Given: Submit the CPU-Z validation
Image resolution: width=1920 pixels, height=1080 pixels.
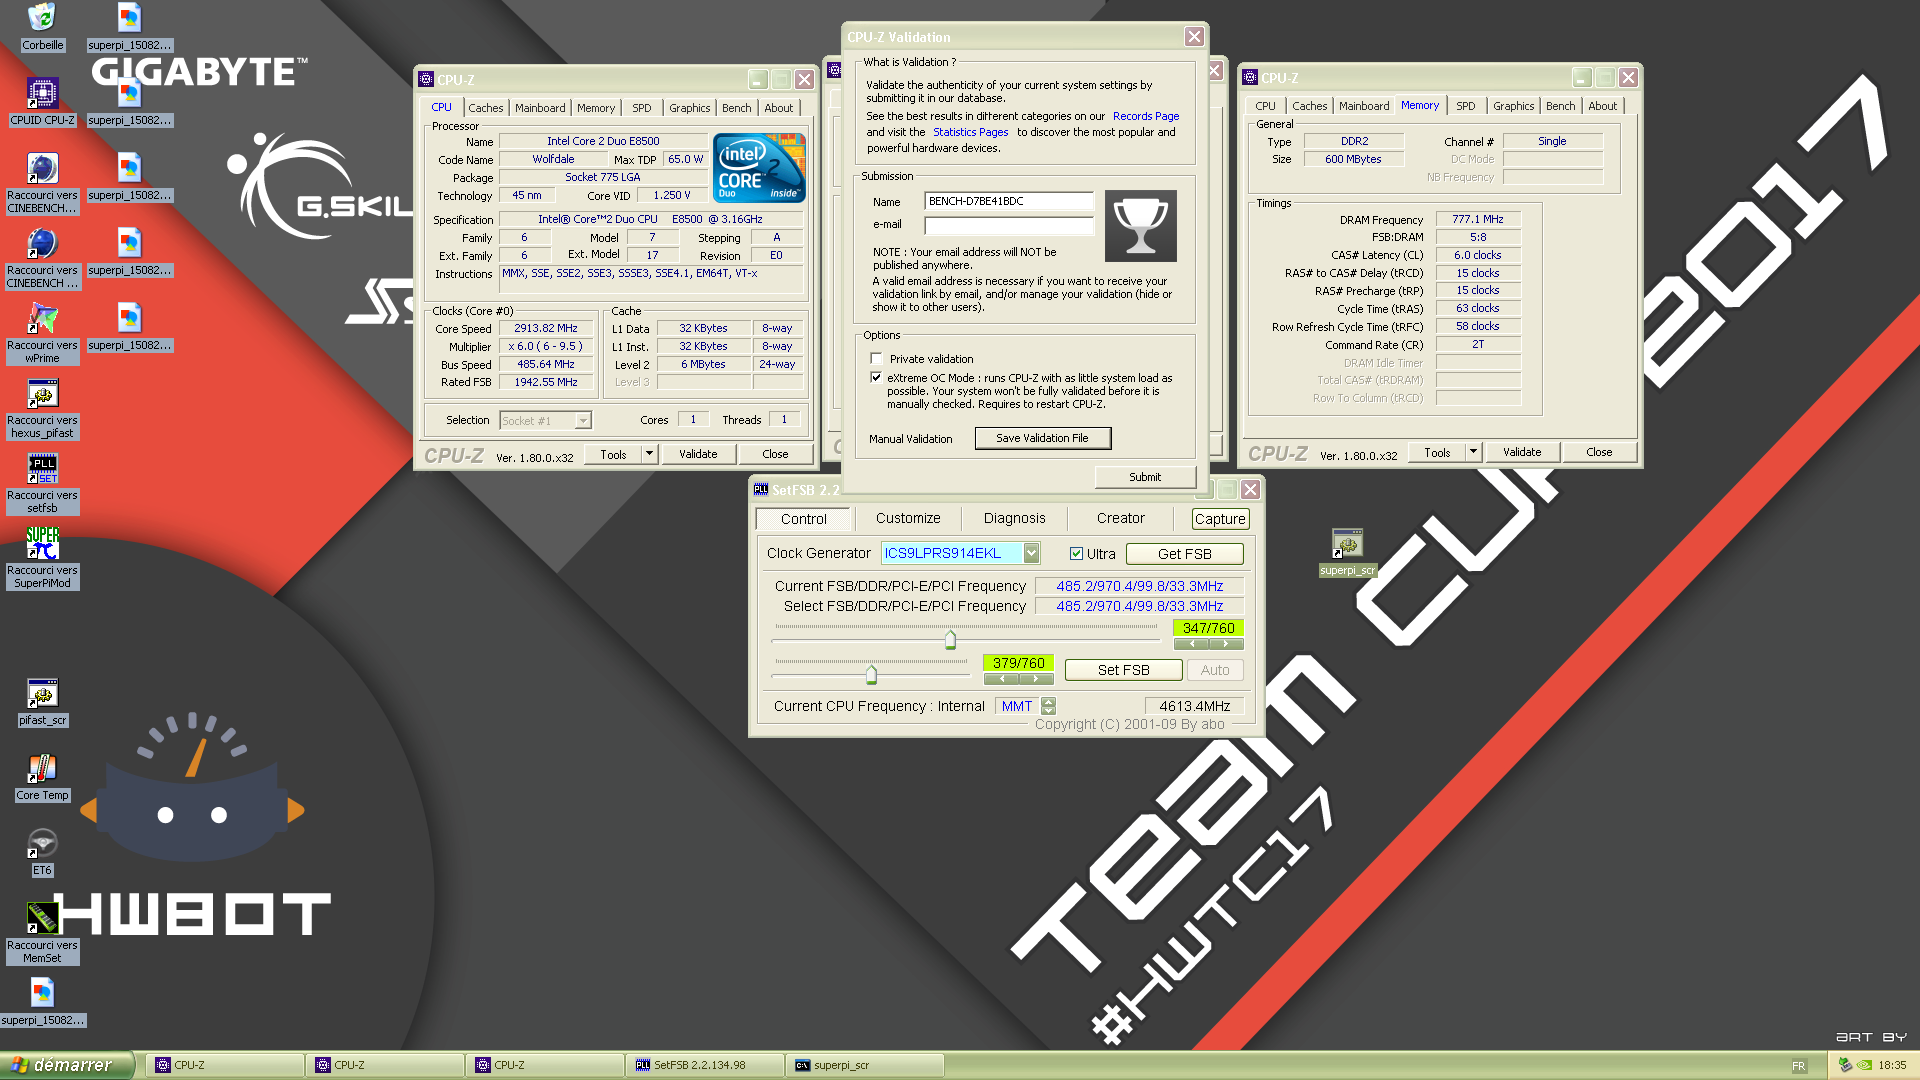Looking at the screenshot, I should click(x=1145, y=477).
